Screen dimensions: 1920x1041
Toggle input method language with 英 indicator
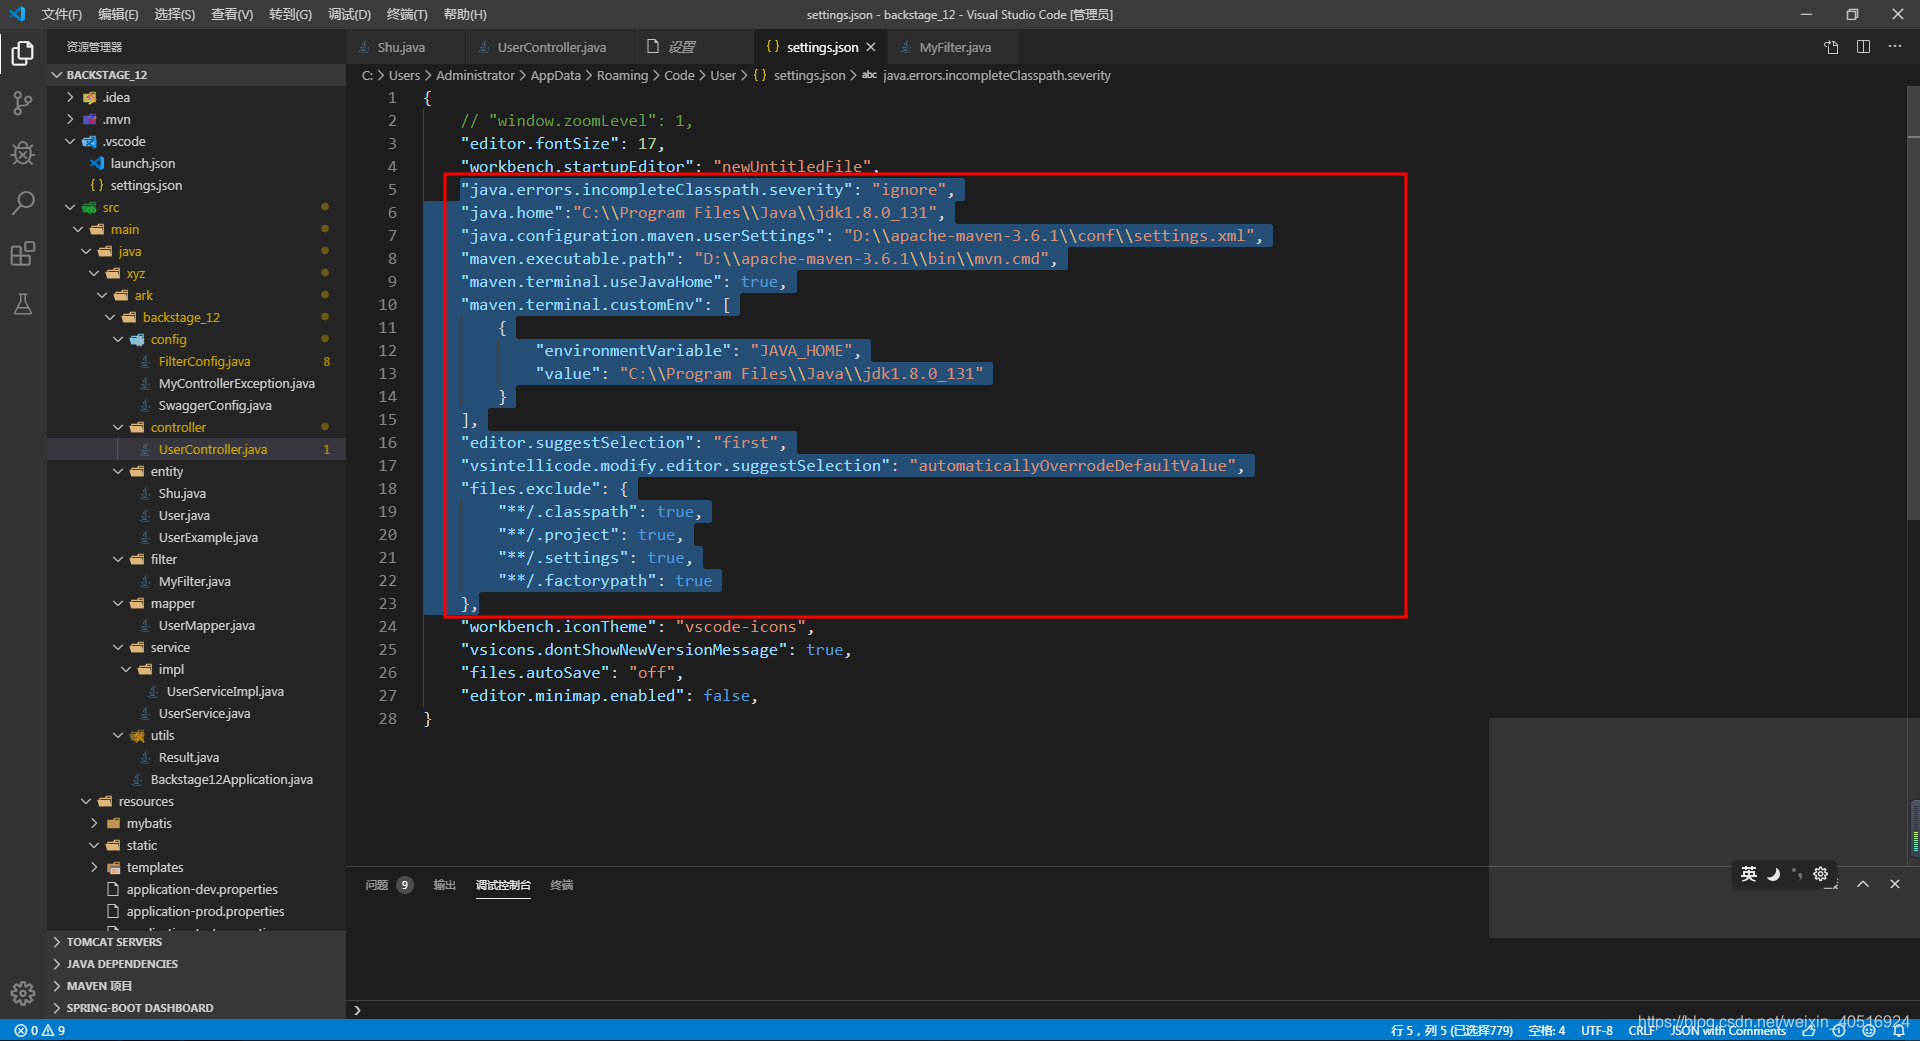pyautogui.click(x=1748, y=874)
